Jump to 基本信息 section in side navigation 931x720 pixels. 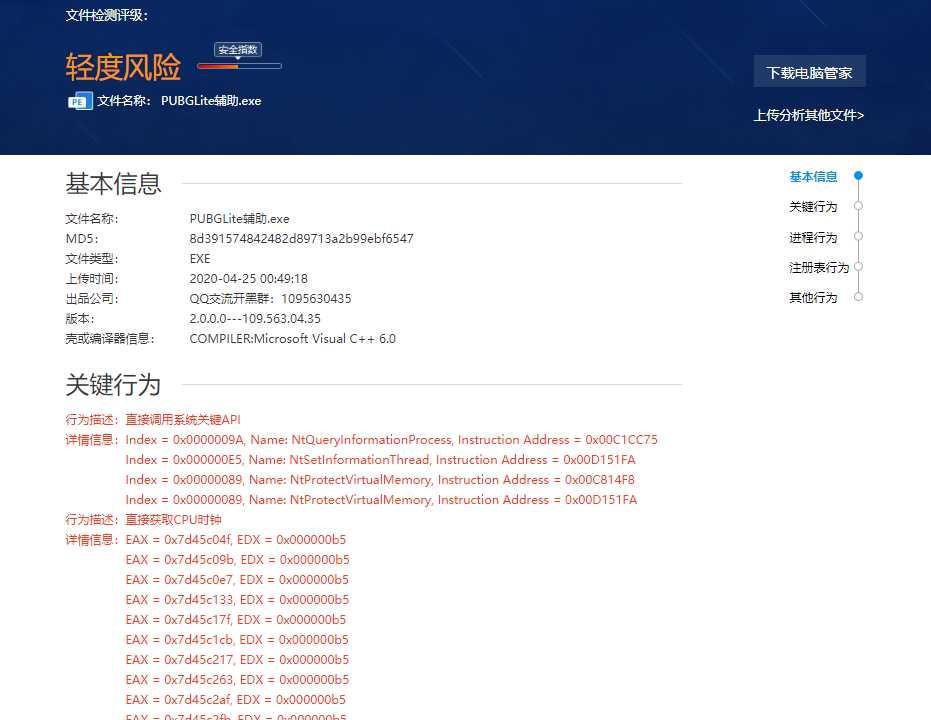(x=813, y=176)
